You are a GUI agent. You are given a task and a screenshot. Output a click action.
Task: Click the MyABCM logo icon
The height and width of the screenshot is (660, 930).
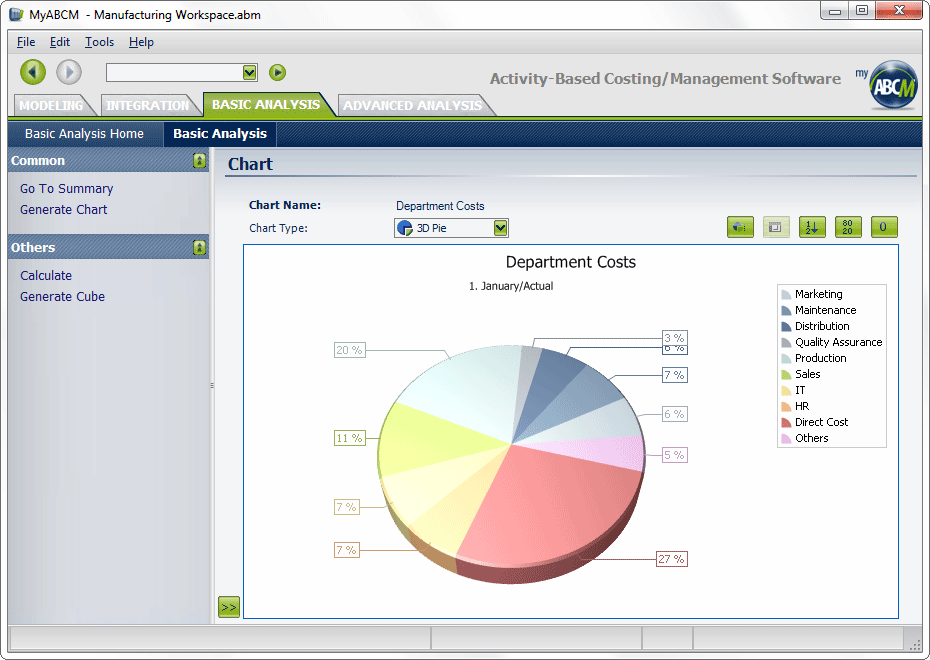tap(891, 84)
